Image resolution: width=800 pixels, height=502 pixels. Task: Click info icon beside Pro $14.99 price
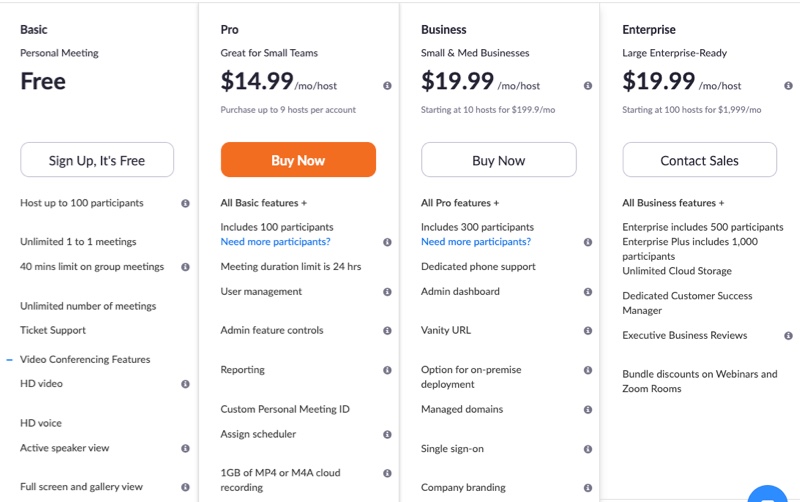coord(387,86)
